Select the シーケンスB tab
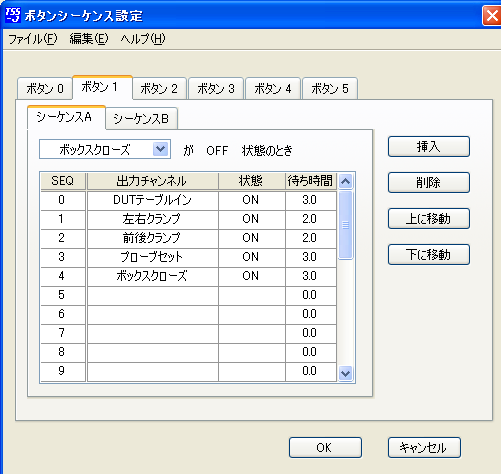Image resolution: width=501 pixels, height=474 pixels. (x=141, y=119)
